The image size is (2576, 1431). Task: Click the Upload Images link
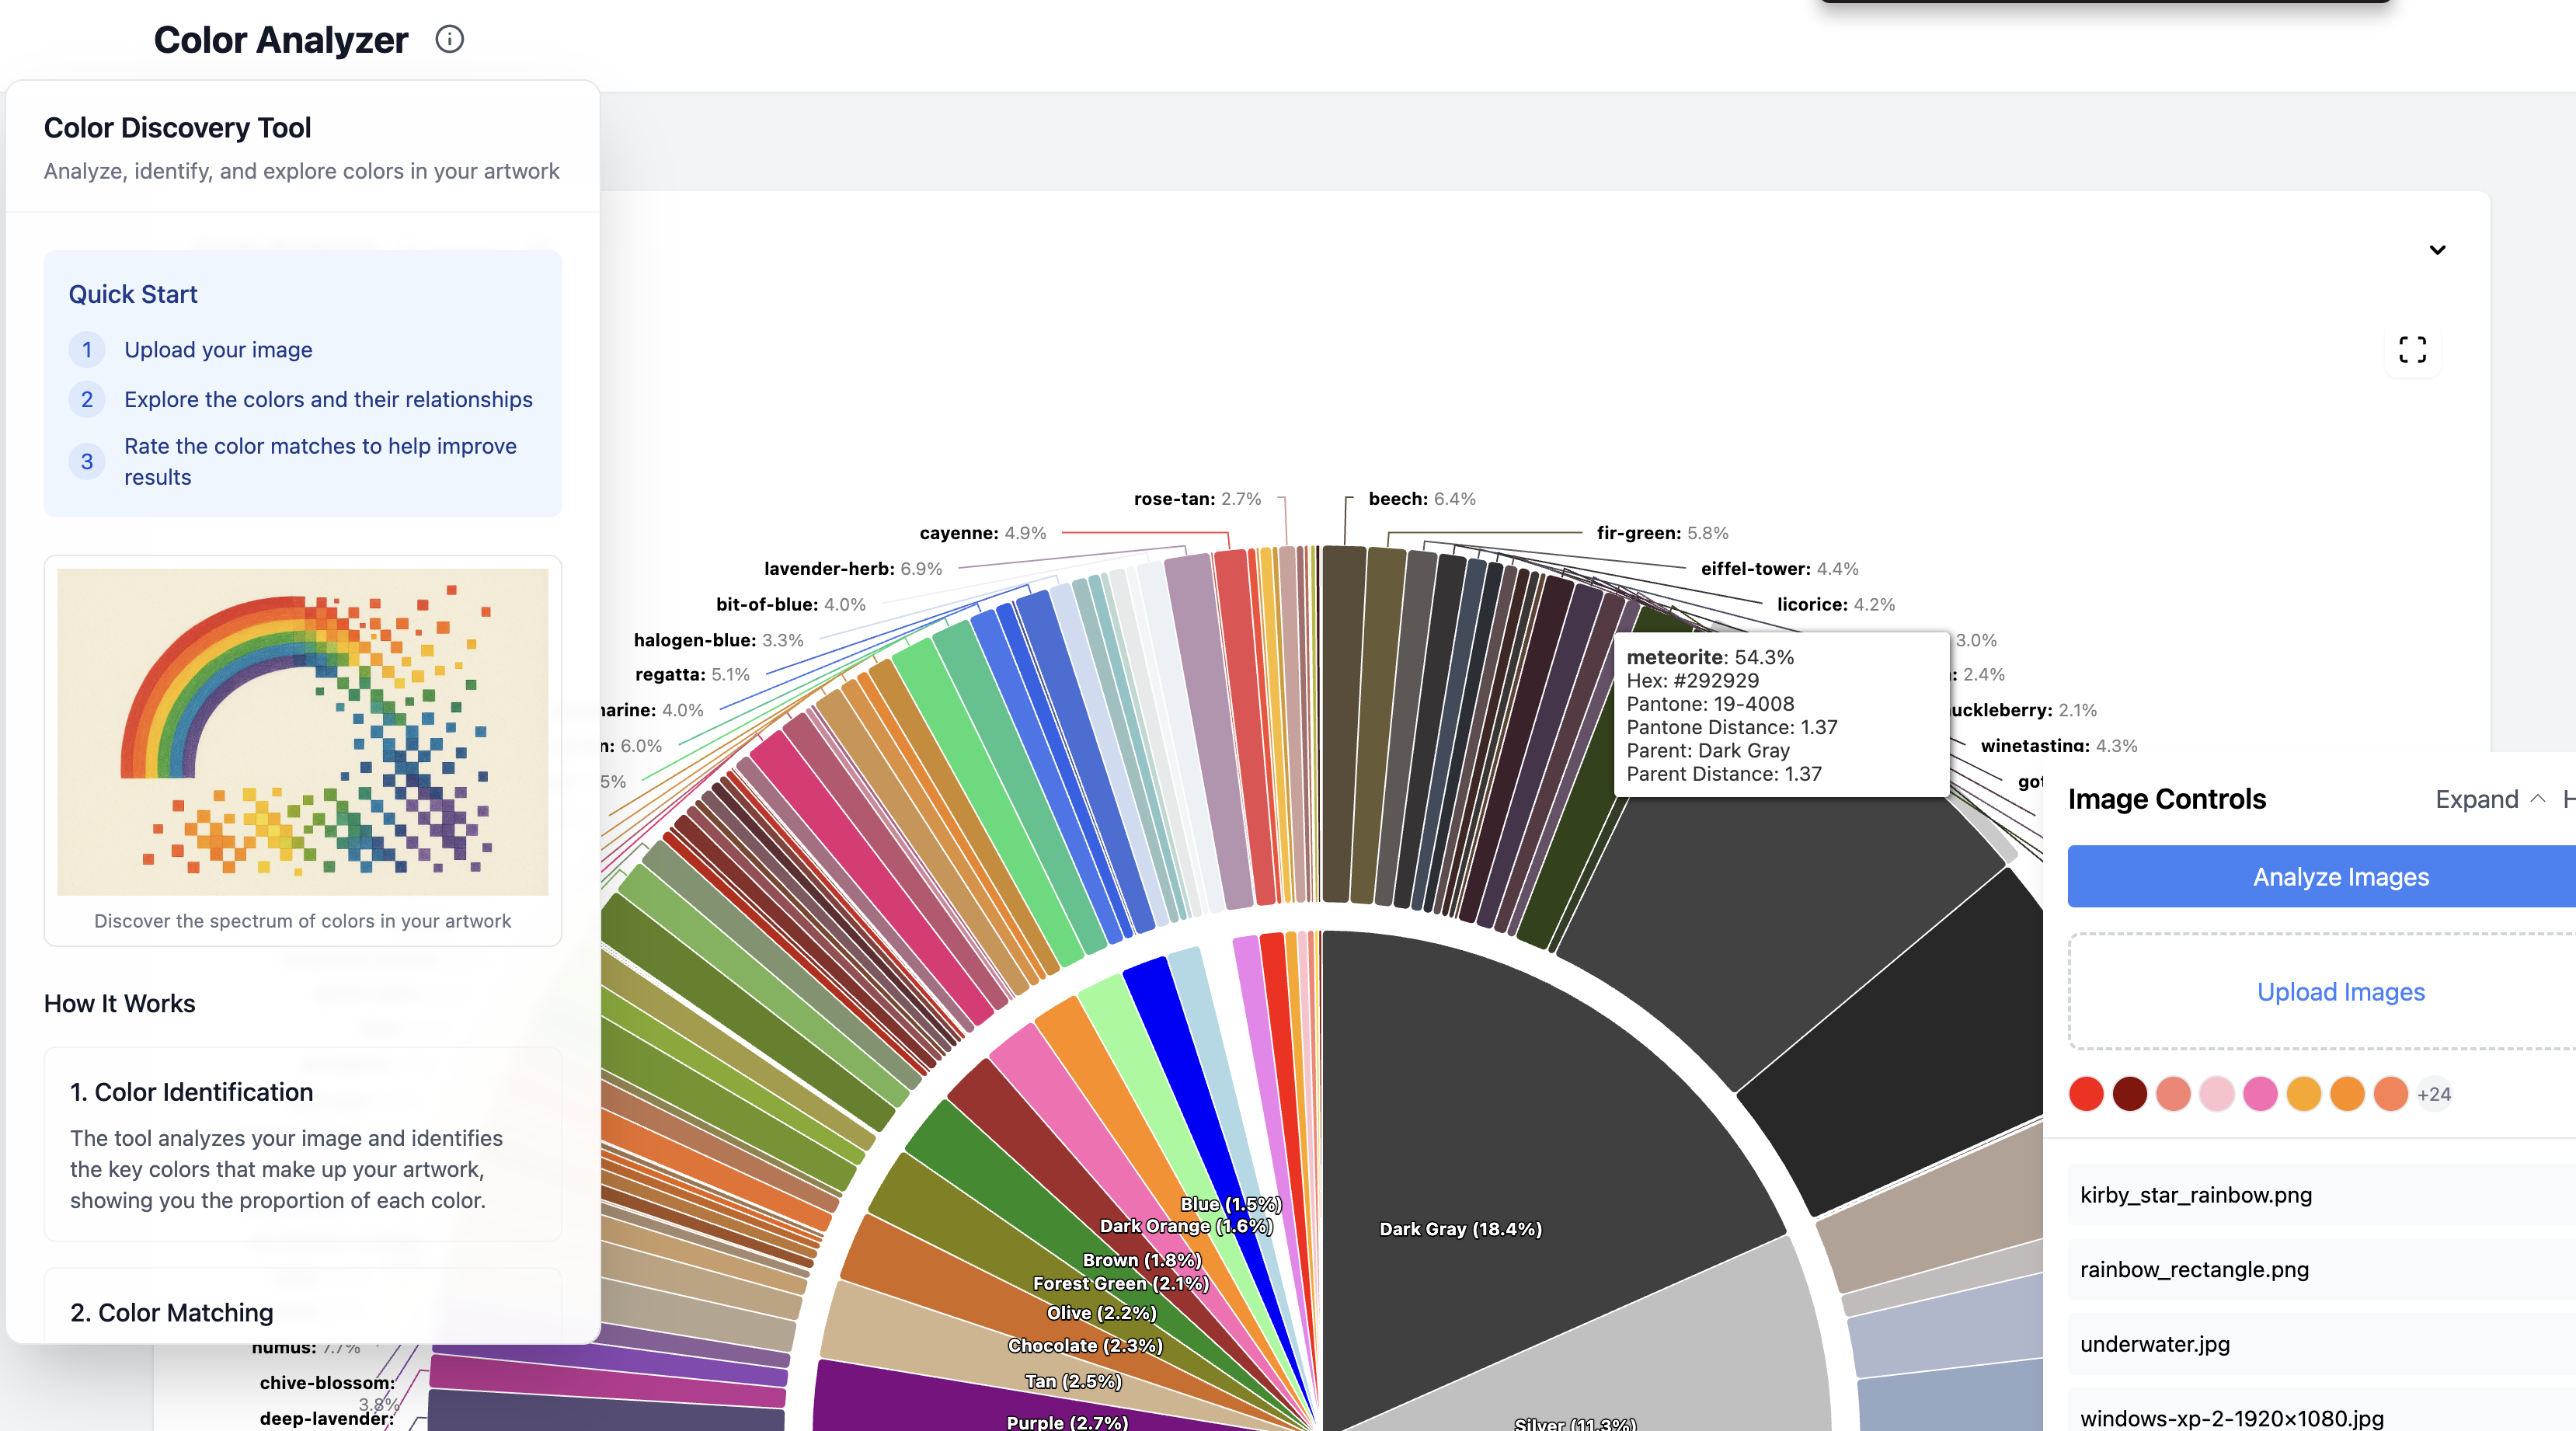pos(2340,992)
